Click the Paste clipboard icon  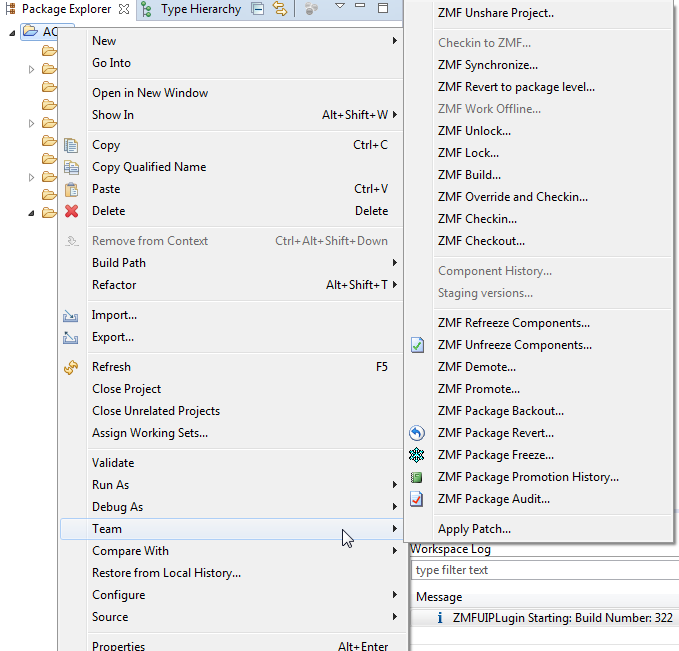coord(71,189)
